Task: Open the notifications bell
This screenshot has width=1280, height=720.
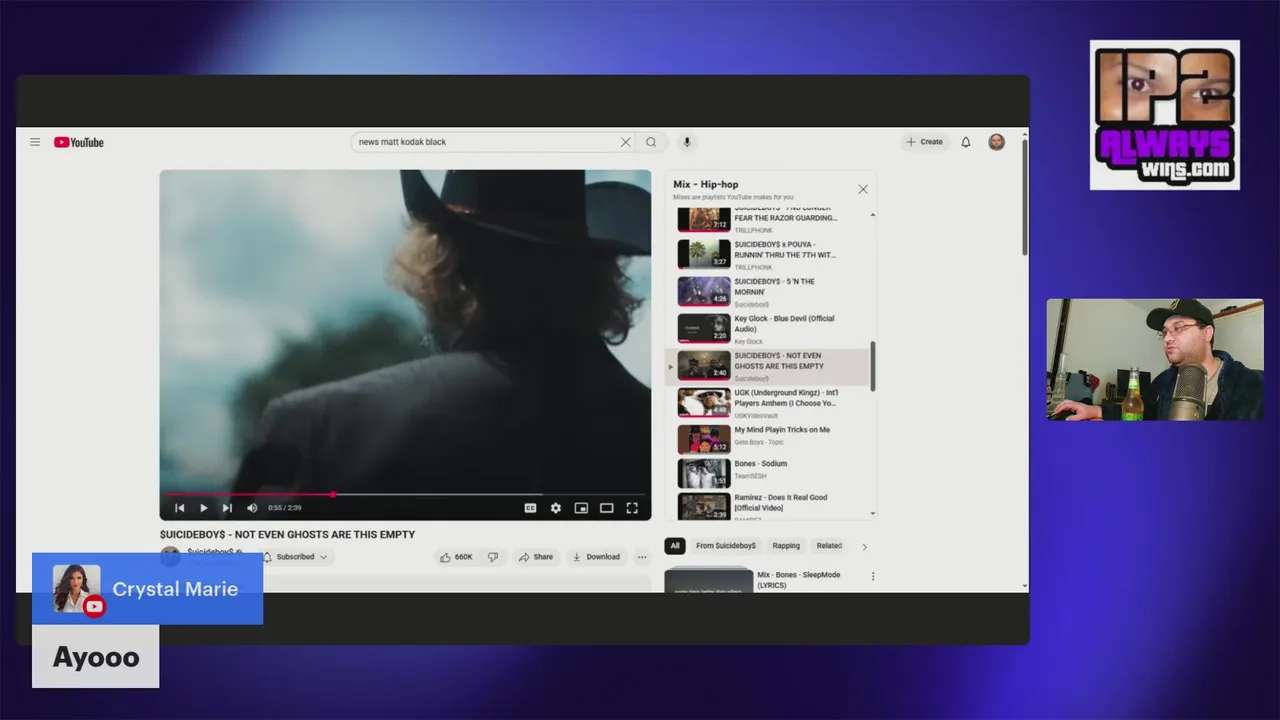Action: (966, 142)
